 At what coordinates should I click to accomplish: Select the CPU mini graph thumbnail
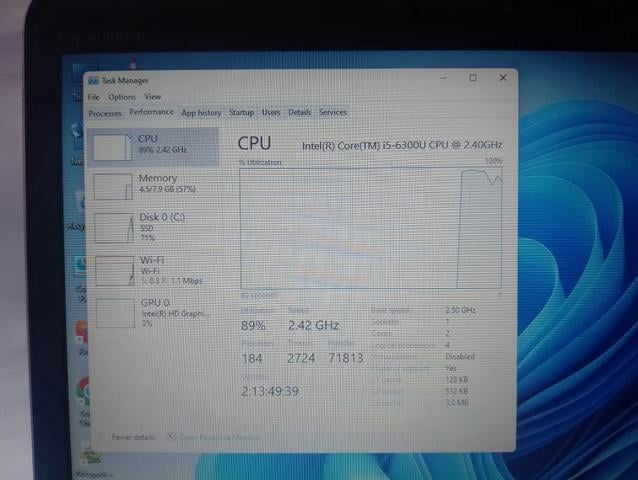[x=113, y=147]
